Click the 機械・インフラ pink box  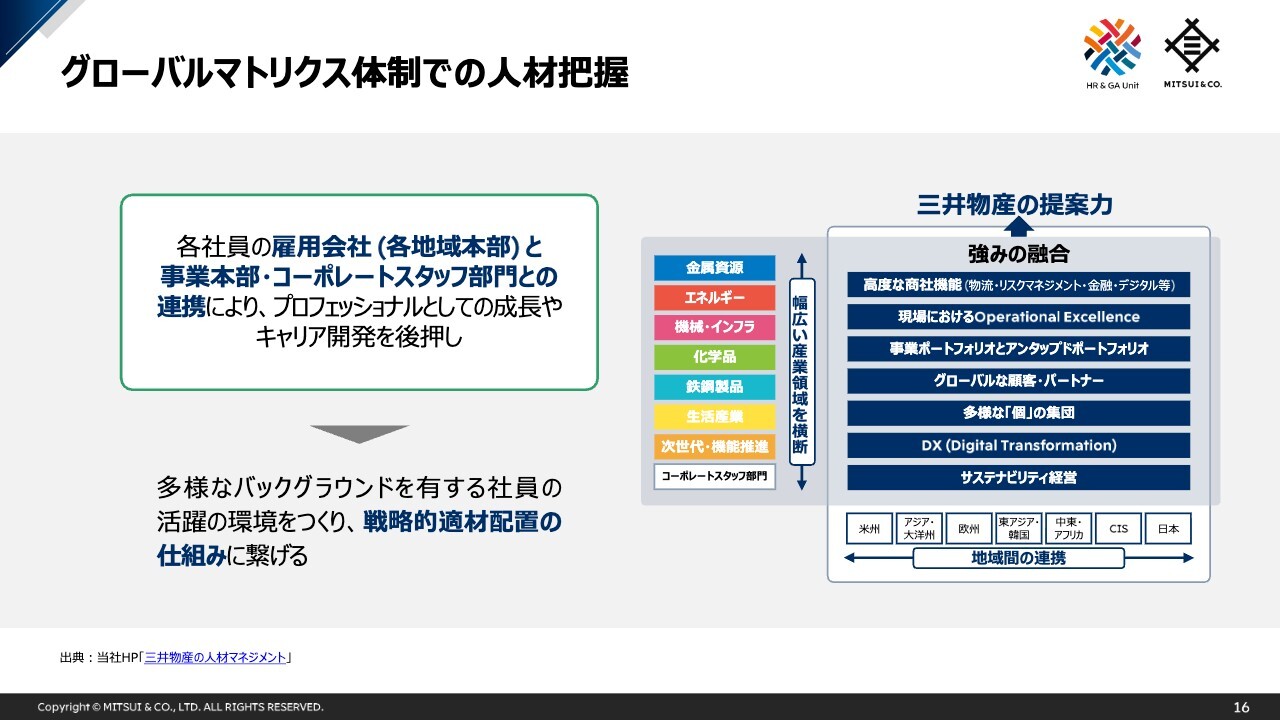[714, 327]
